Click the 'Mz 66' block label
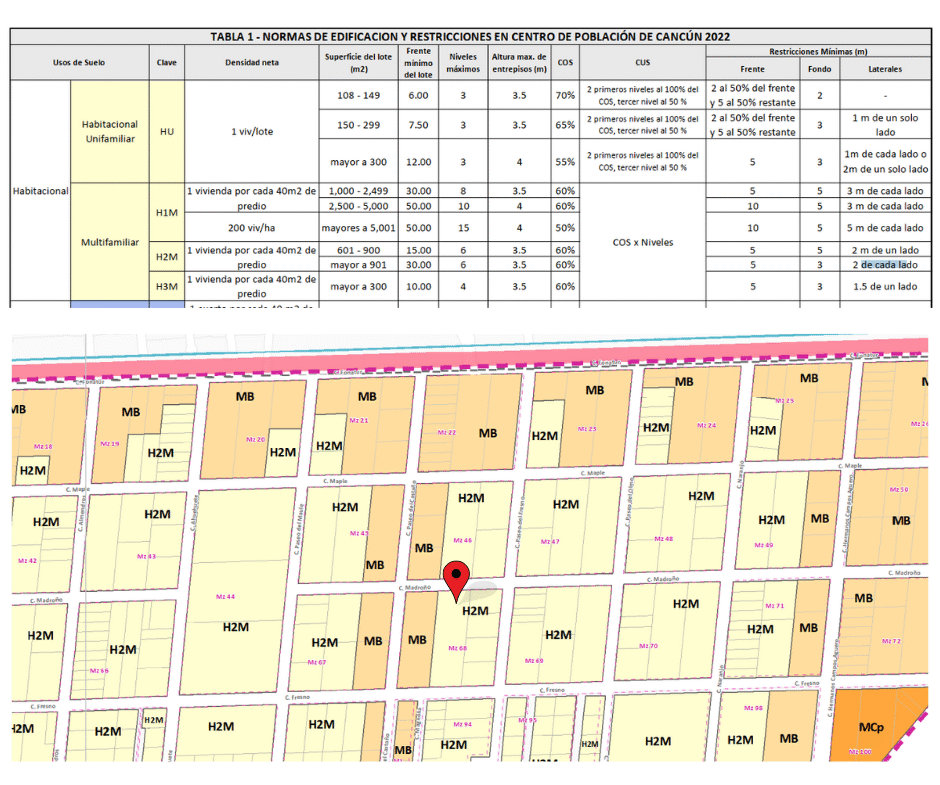Viewport: 940px width, 785px height. pos(100,670)
